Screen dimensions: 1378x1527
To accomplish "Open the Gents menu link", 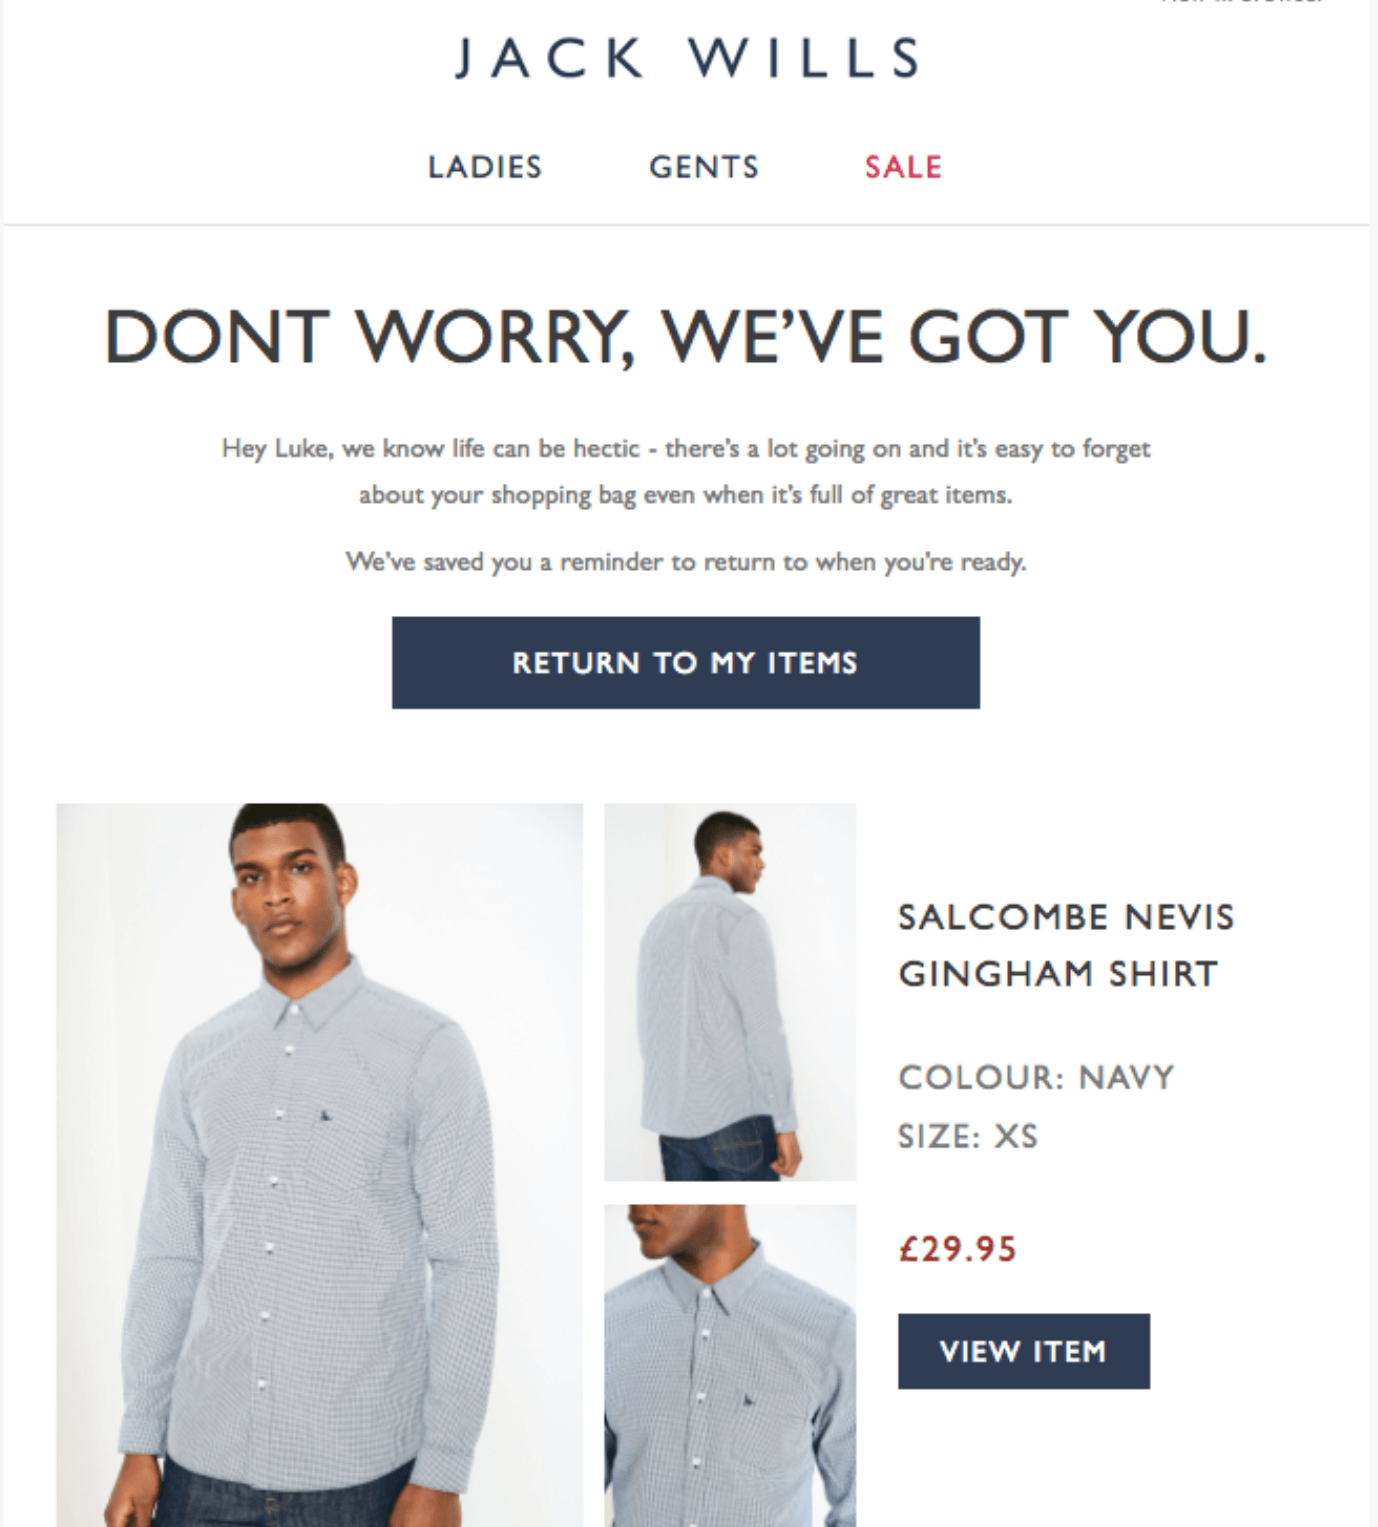I will click(704, 167).
